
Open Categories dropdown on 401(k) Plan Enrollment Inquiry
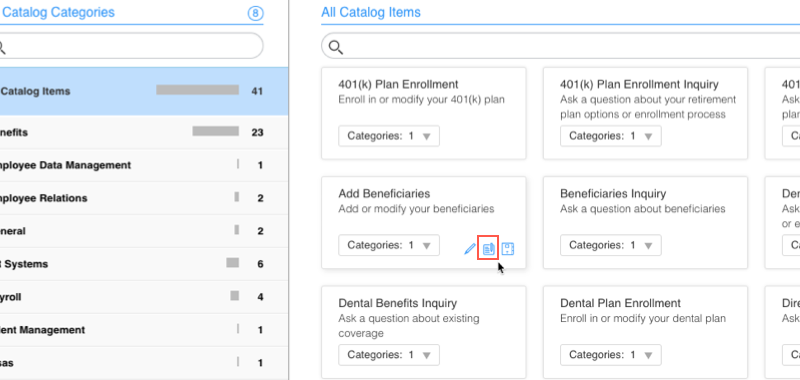(611, 136)
